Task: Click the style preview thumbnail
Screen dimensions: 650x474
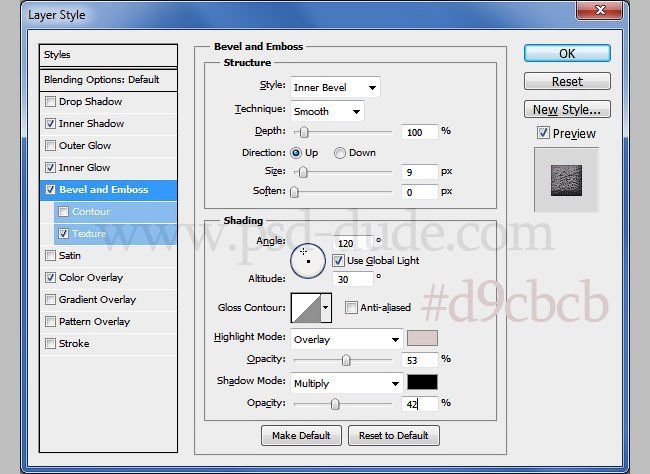Action: pyautogui.click(x=566, y=180)
